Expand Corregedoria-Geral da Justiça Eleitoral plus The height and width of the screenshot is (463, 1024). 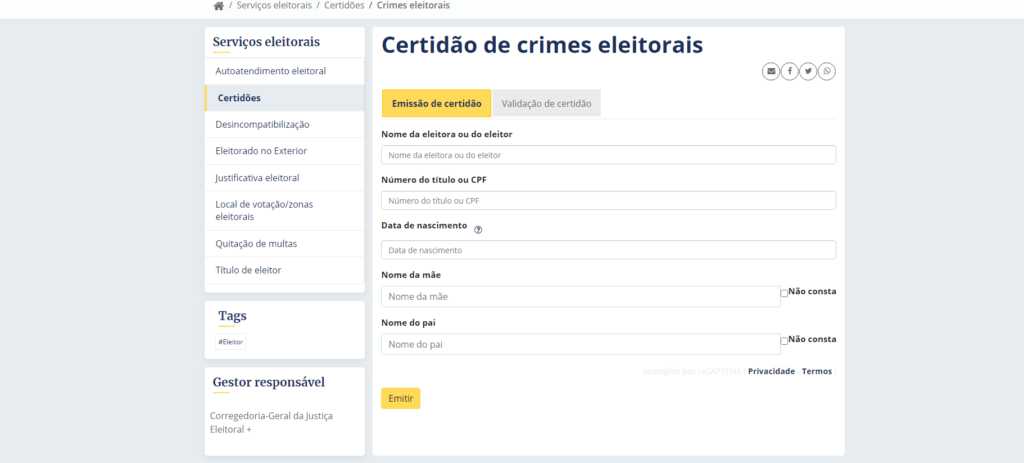click(249, 429)
